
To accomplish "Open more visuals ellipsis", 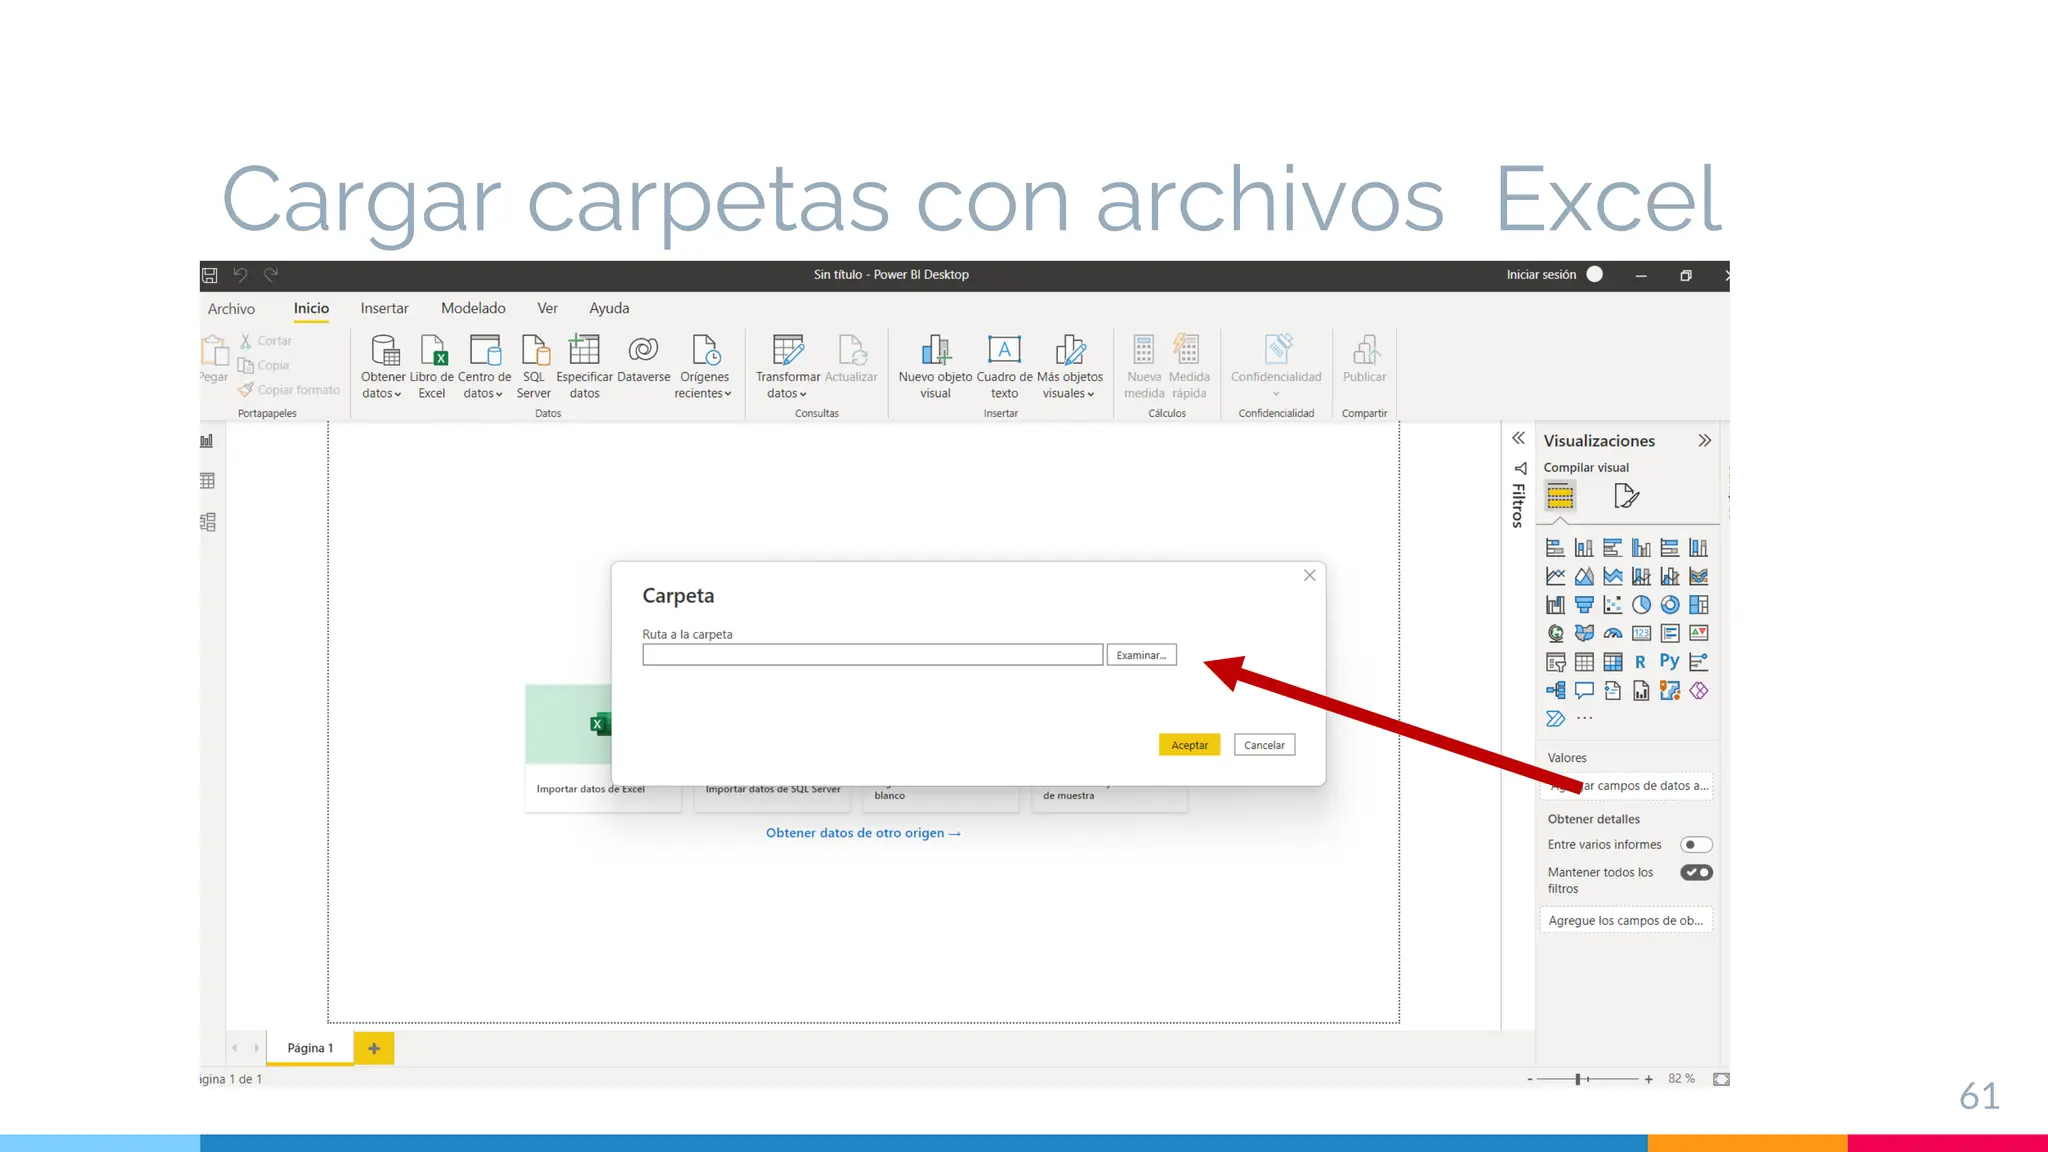I will 1585,718.
